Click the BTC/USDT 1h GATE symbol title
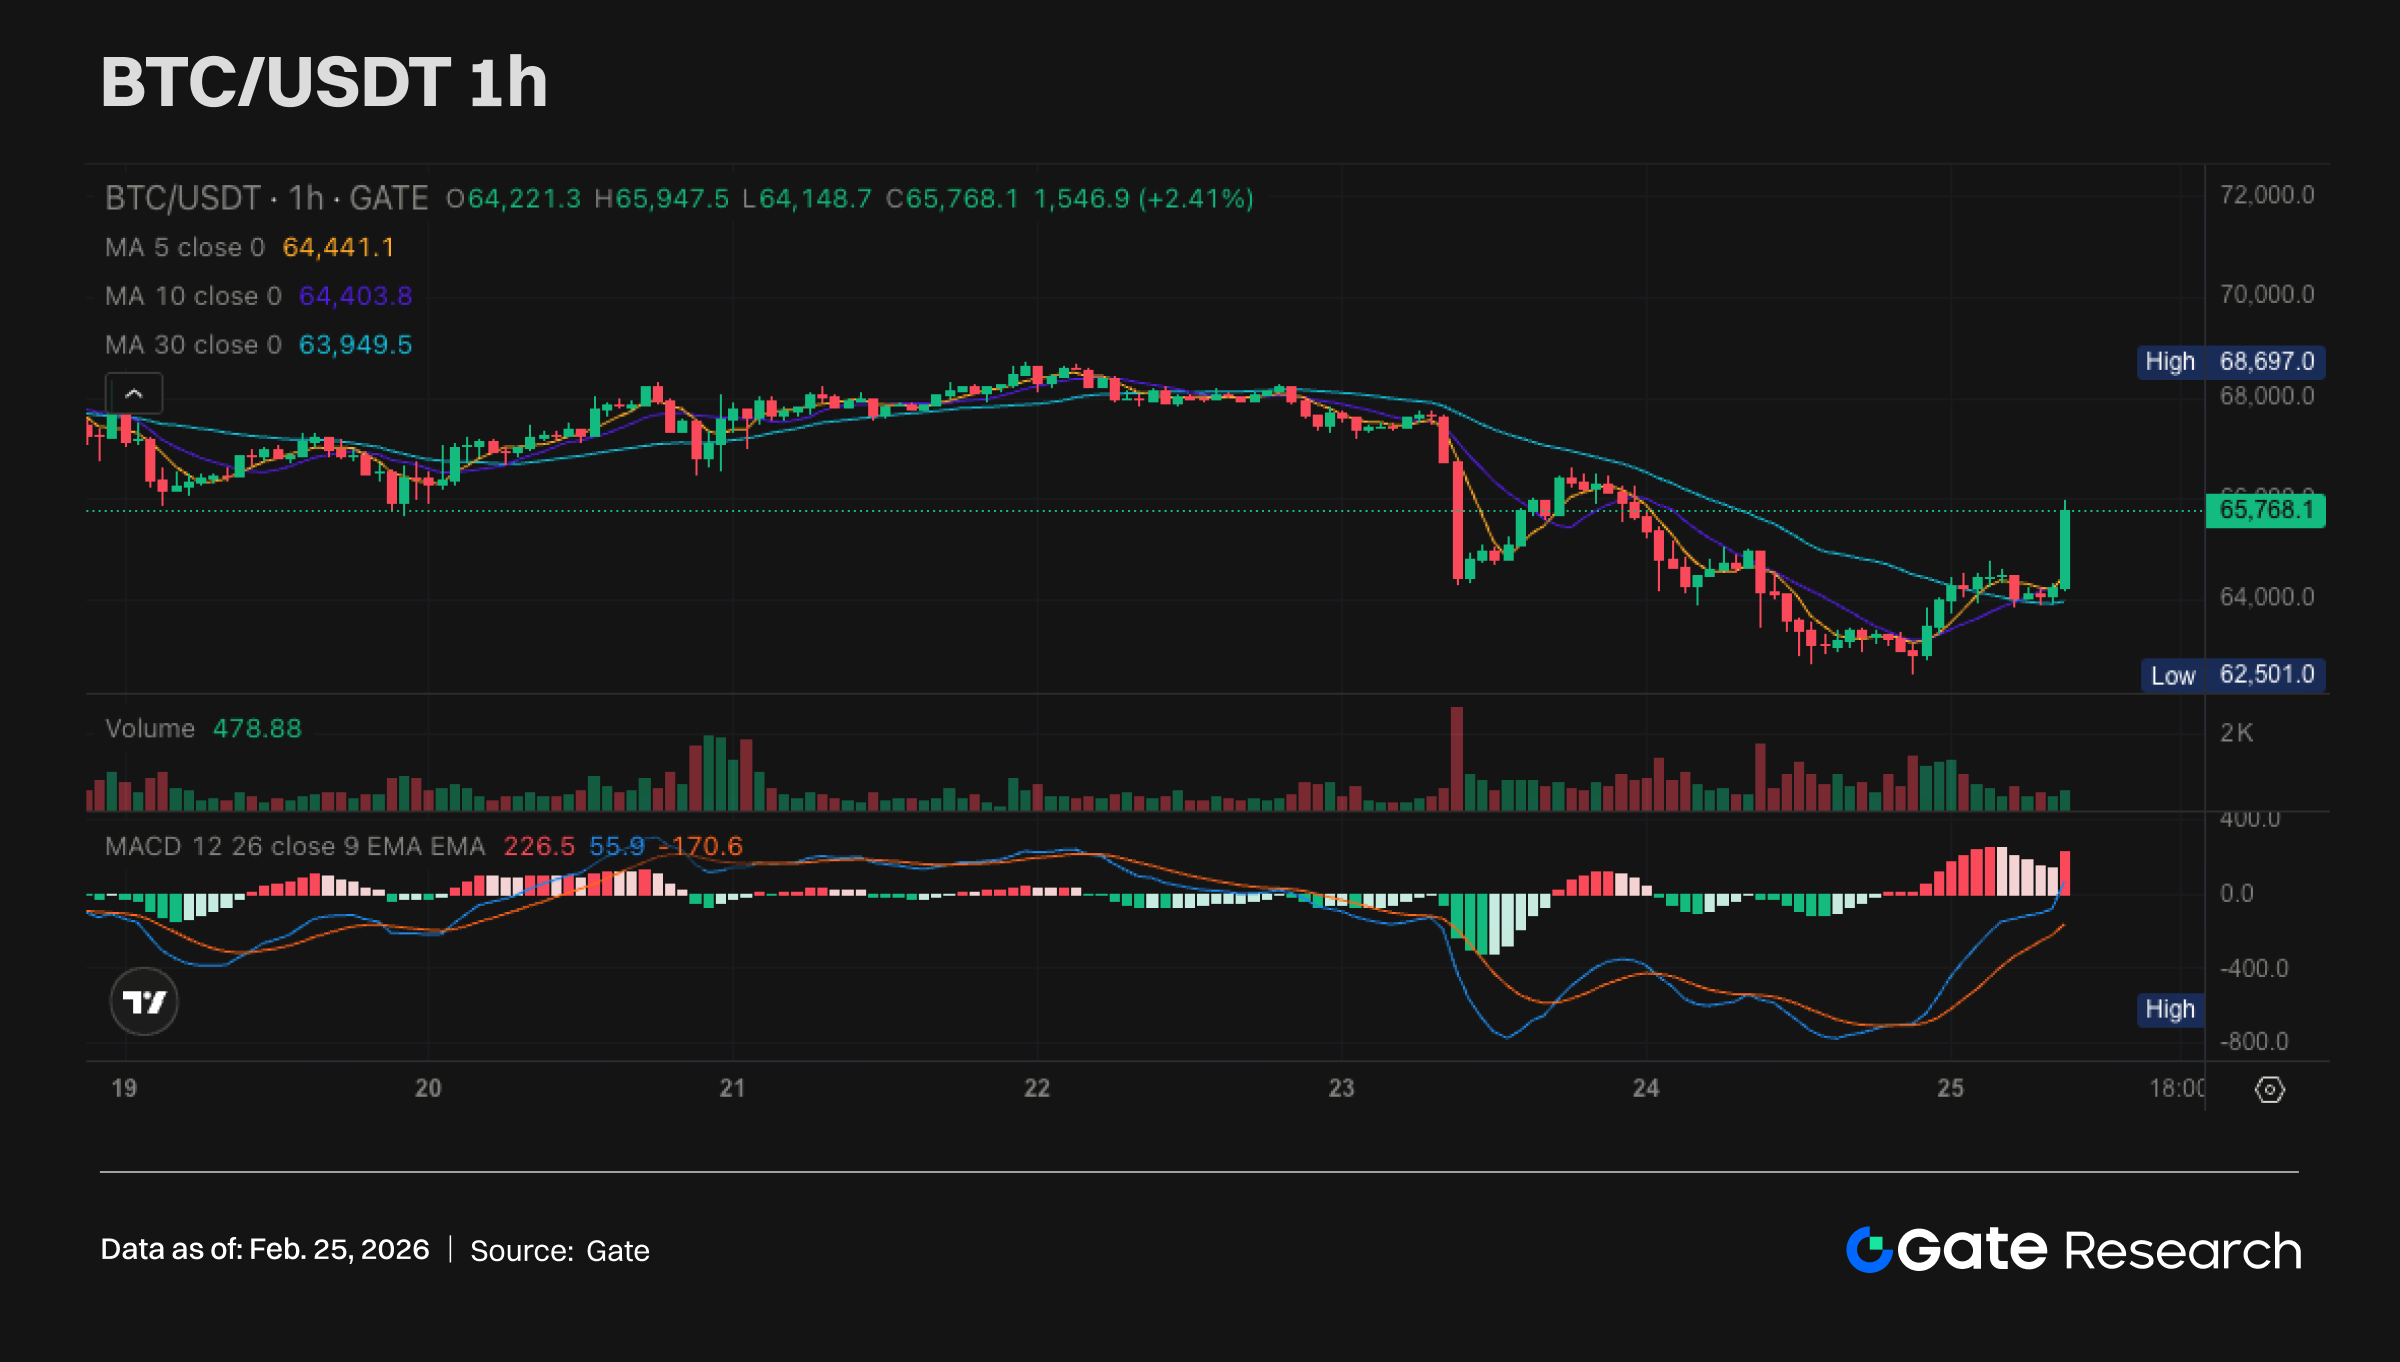Screen dimensions: 2400x1362 coord(266,198)
